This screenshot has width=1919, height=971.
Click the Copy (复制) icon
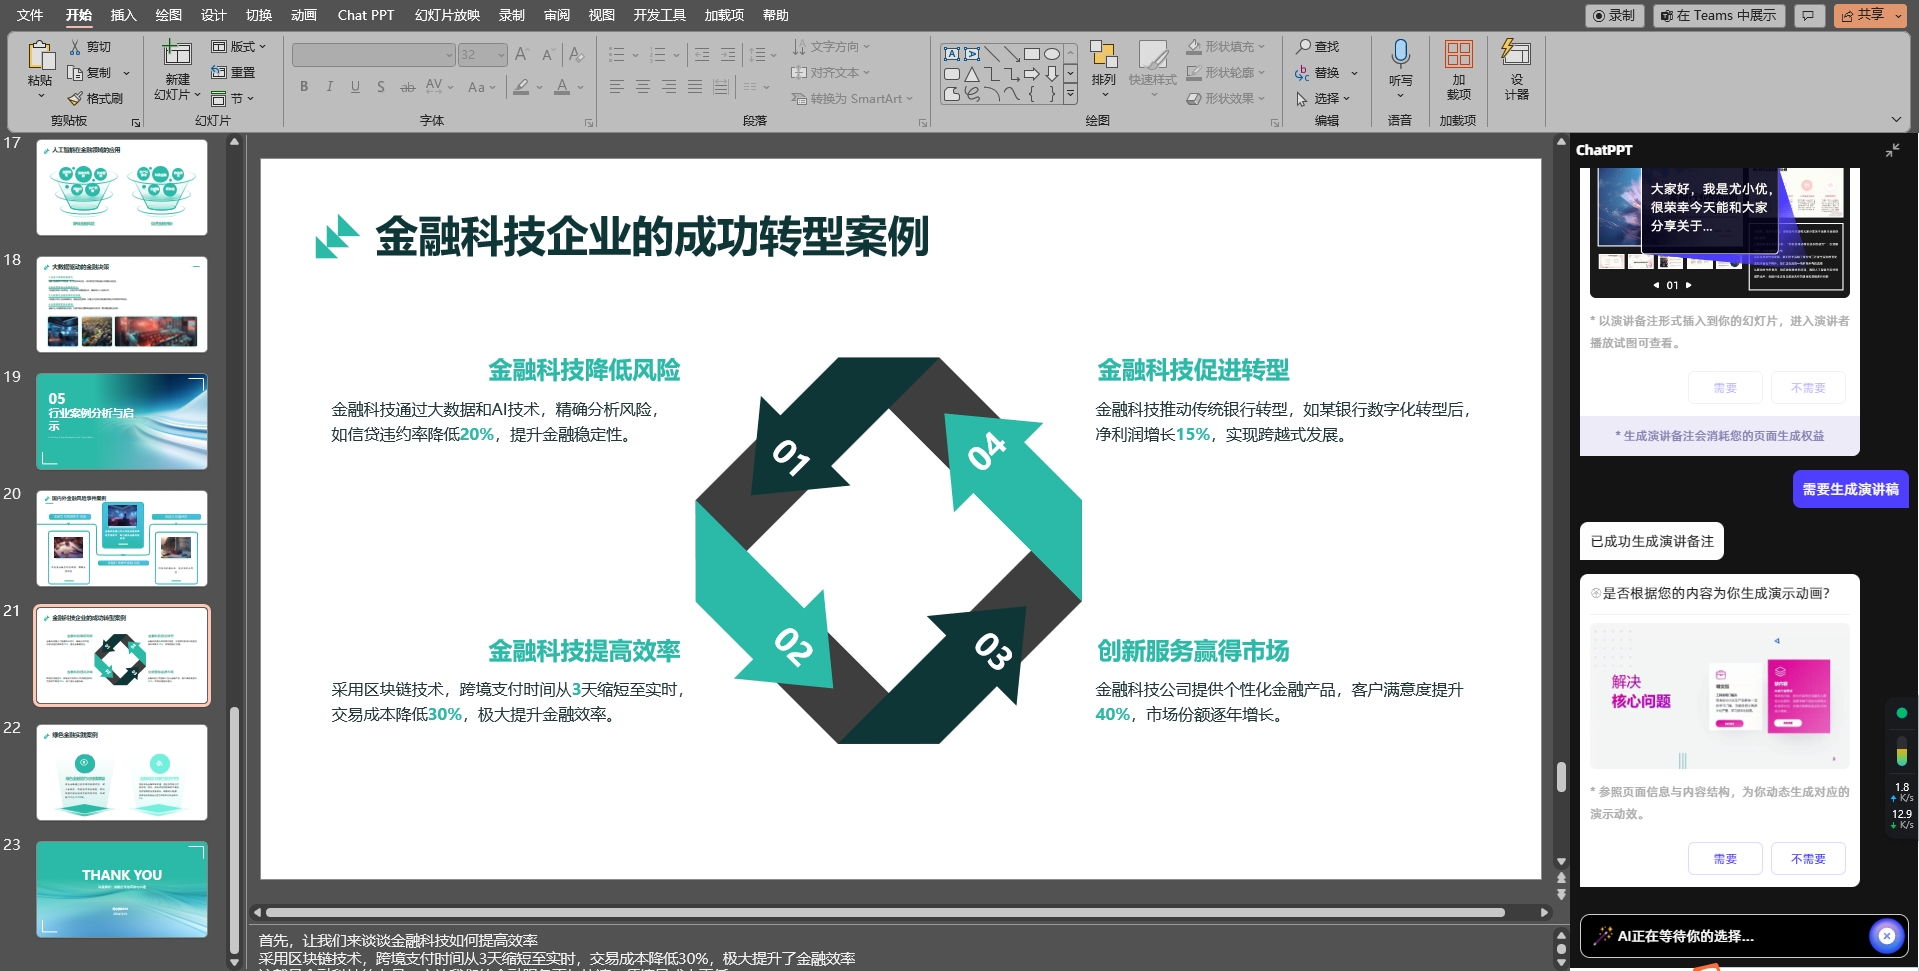pos(75,73)
